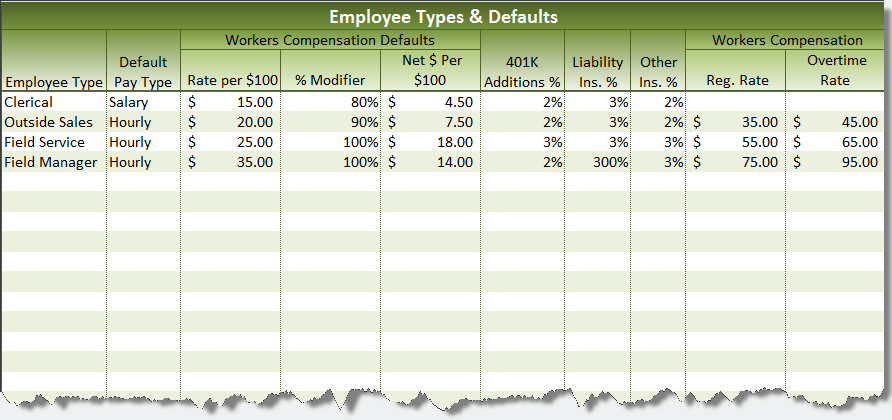The height and width of the screenshot is (420, 892).
Task: Click the Workers Compensation Defaults group header
Action: point(330,40)
